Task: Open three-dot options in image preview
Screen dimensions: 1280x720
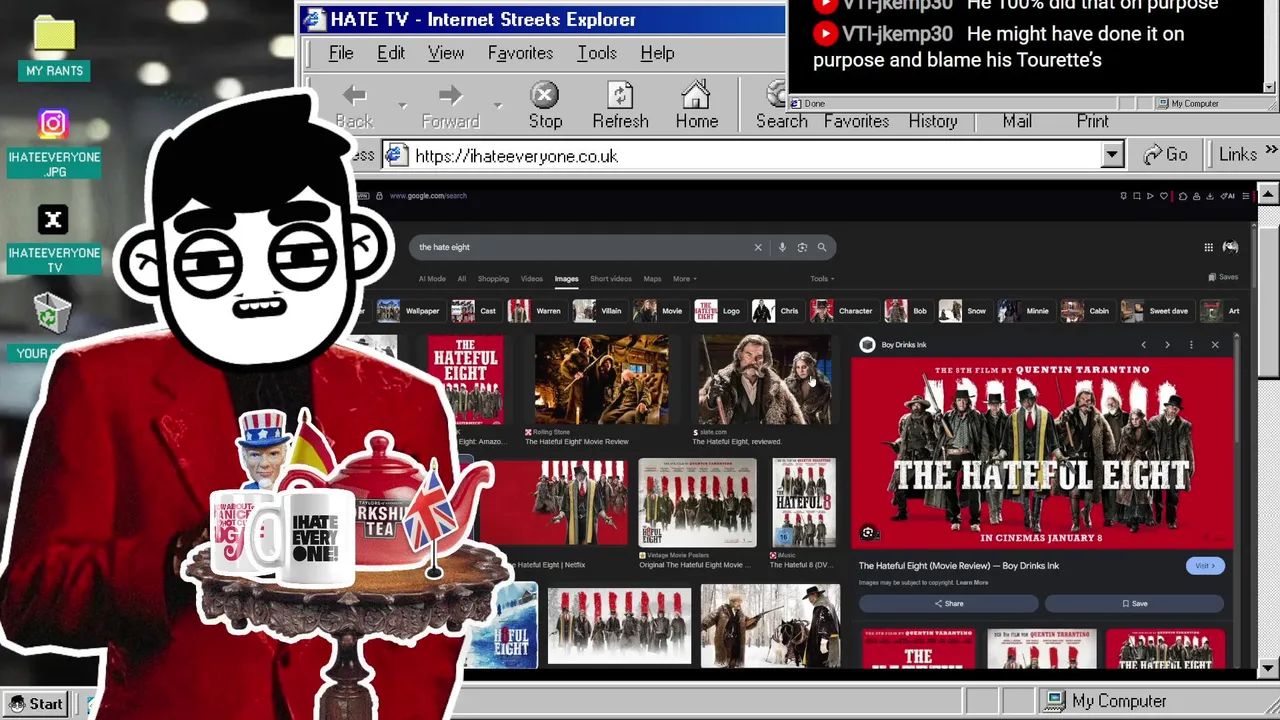Action: click(x=1191, y=345)
